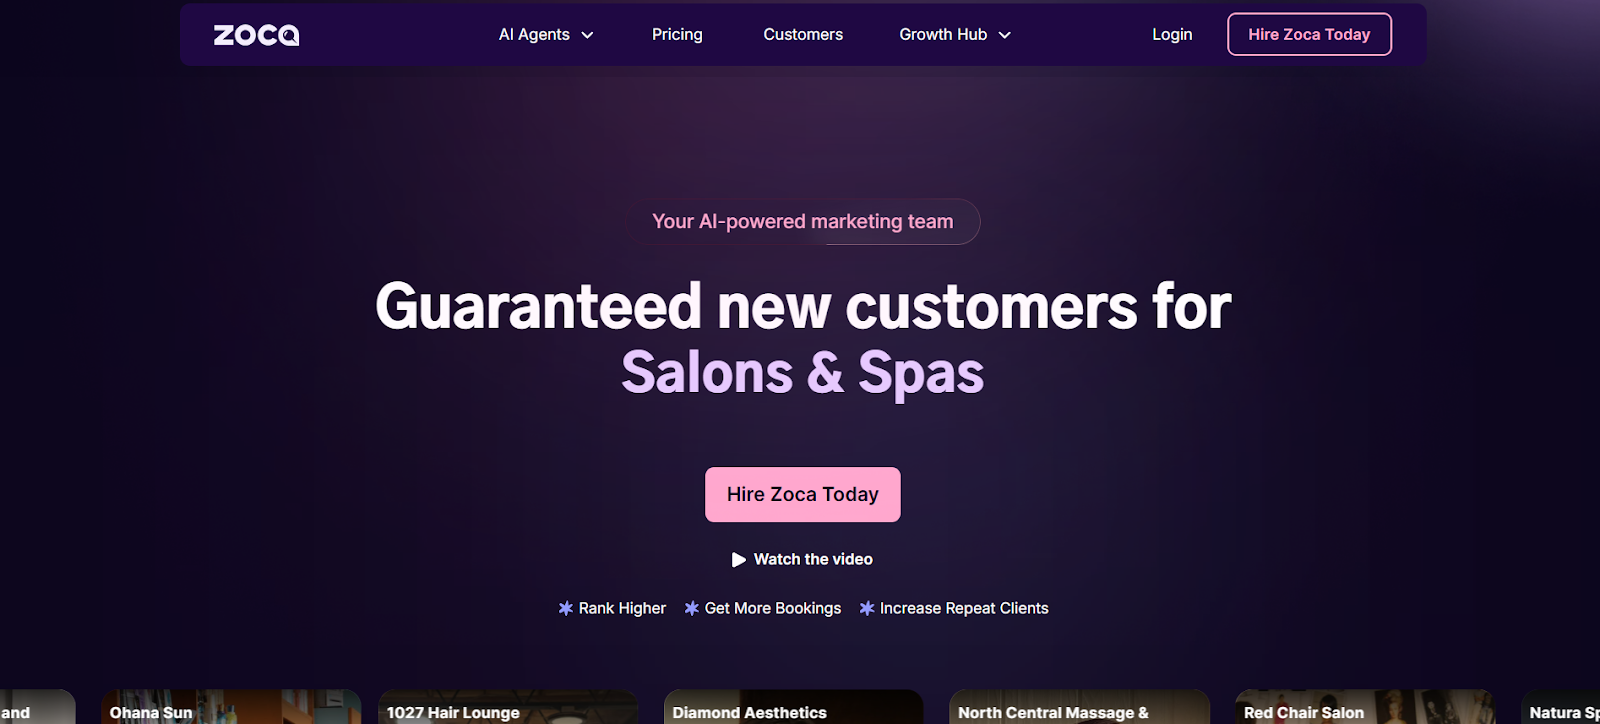Expand the AI Agents dropdown chevron

[x=588, y=35]
